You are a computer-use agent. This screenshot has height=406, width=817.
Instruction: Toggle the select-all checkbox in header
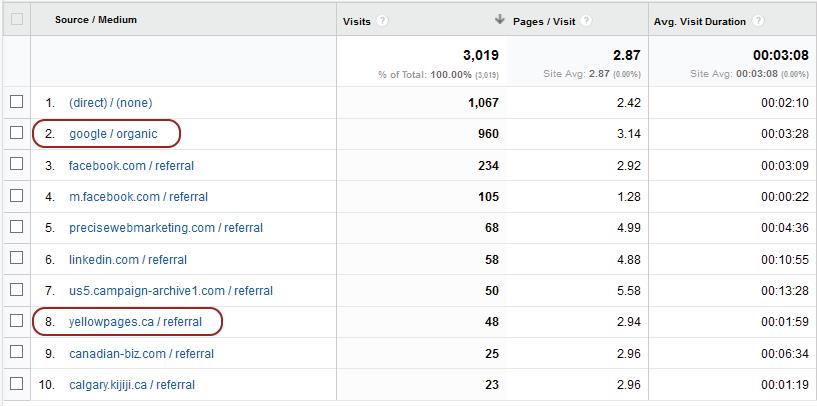tap(16, 19)
